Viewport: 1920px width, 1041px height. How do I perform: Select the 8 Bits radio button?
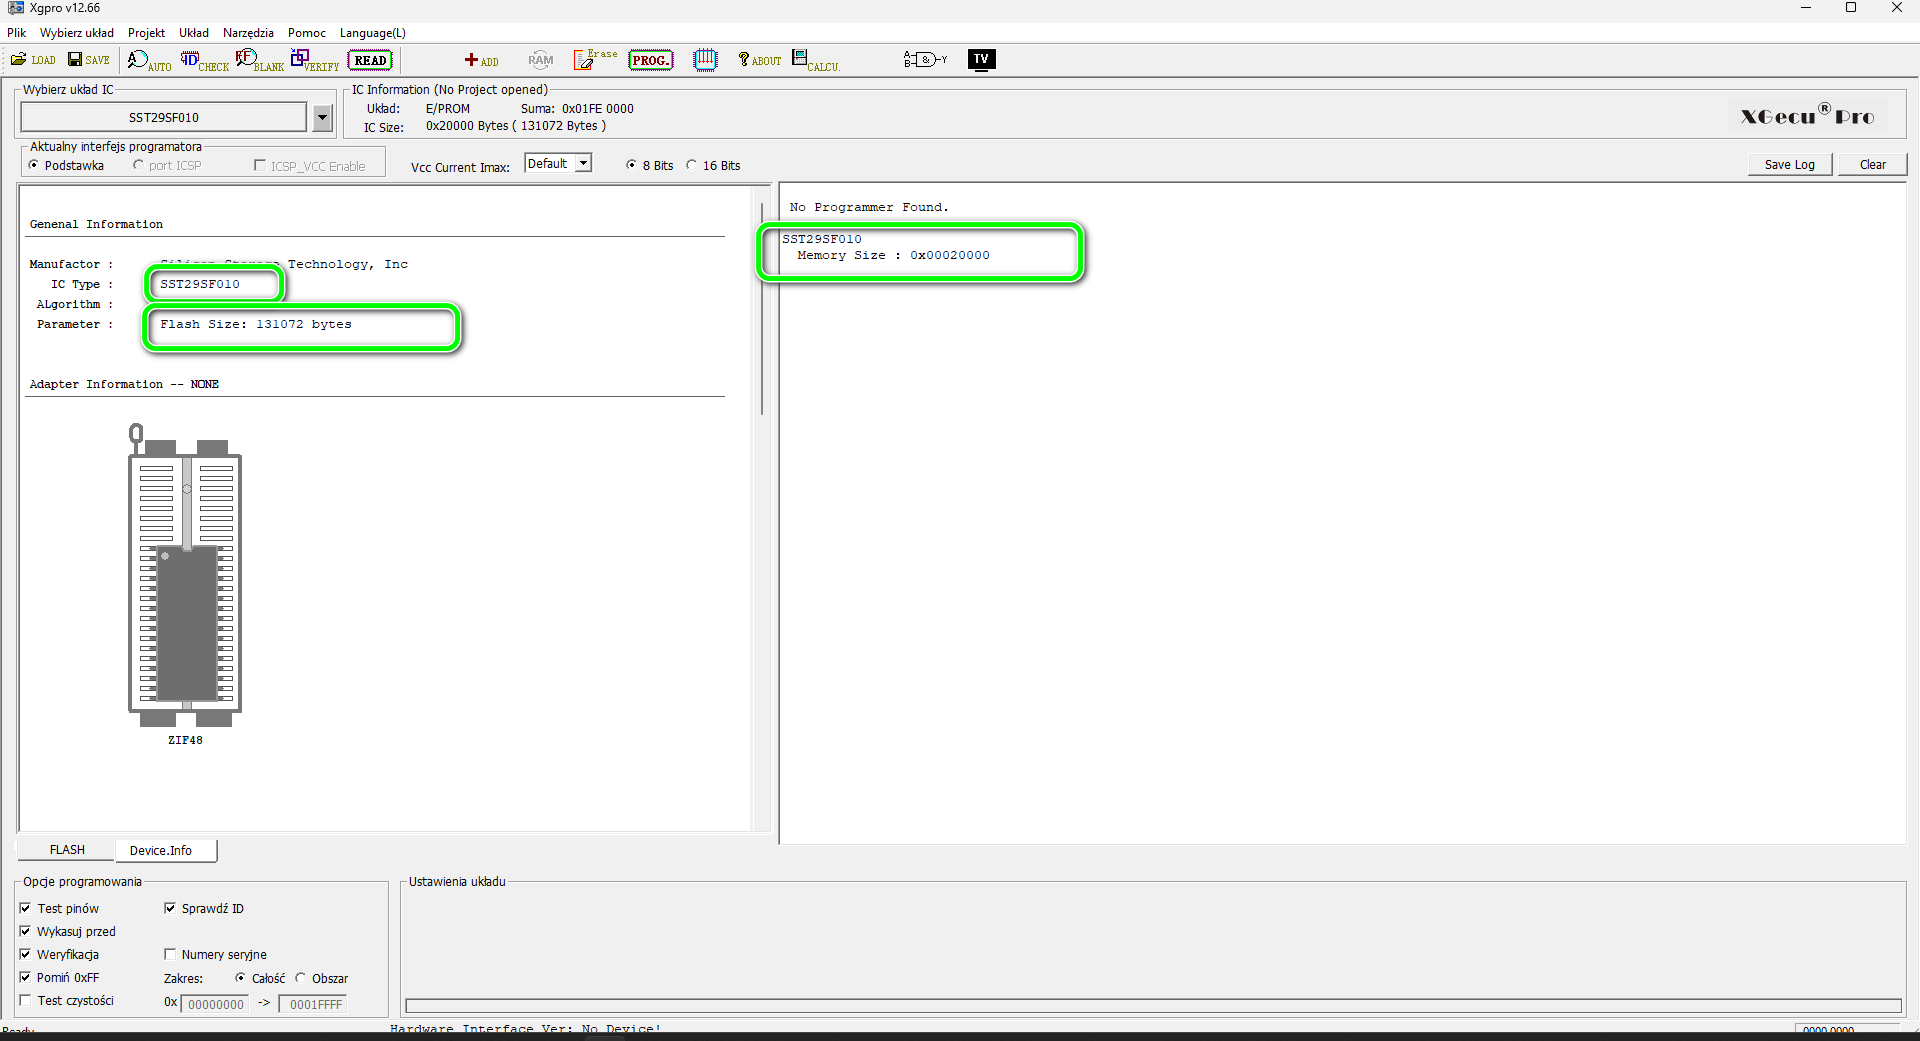(x=631, y=165)
